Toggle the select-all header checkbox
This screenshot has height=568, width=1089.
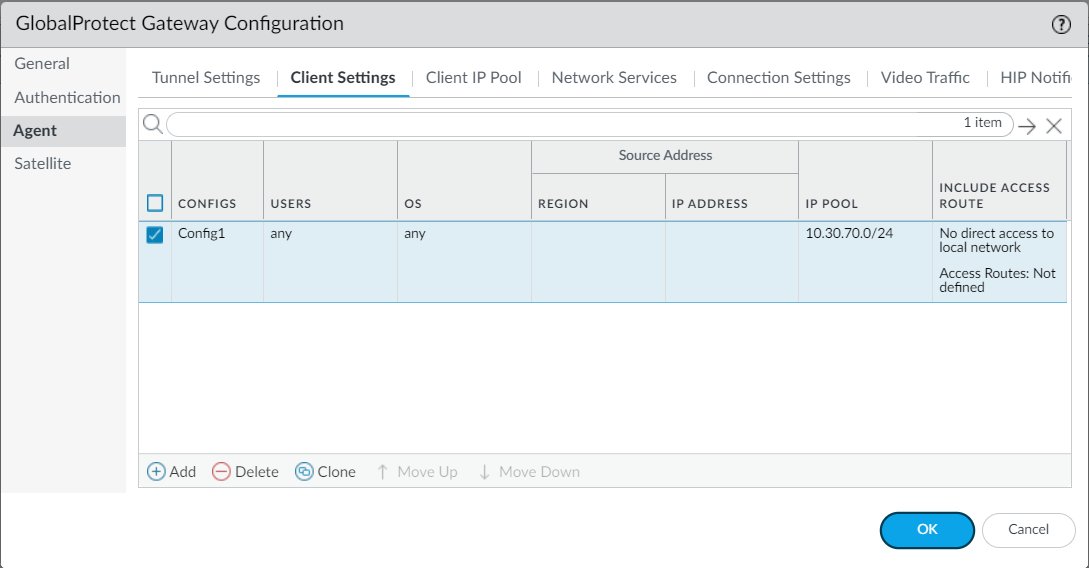pos(155,203)
